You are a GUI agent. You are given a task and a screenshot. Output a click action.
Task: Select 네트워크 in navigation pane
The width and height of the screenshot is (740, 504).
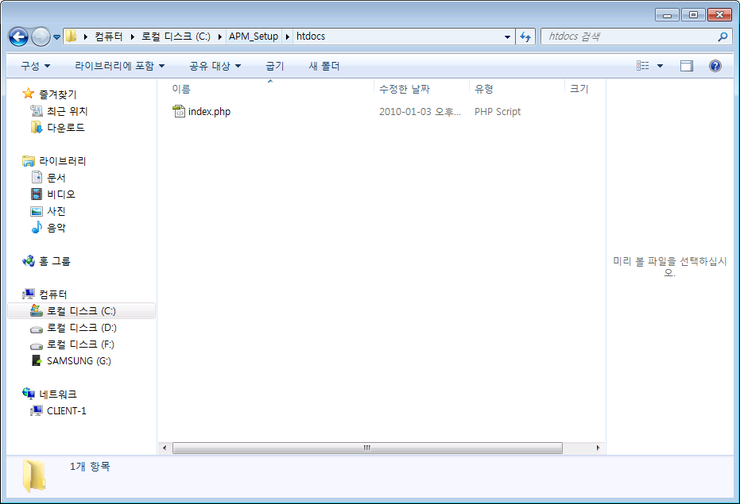pos(58,395)
